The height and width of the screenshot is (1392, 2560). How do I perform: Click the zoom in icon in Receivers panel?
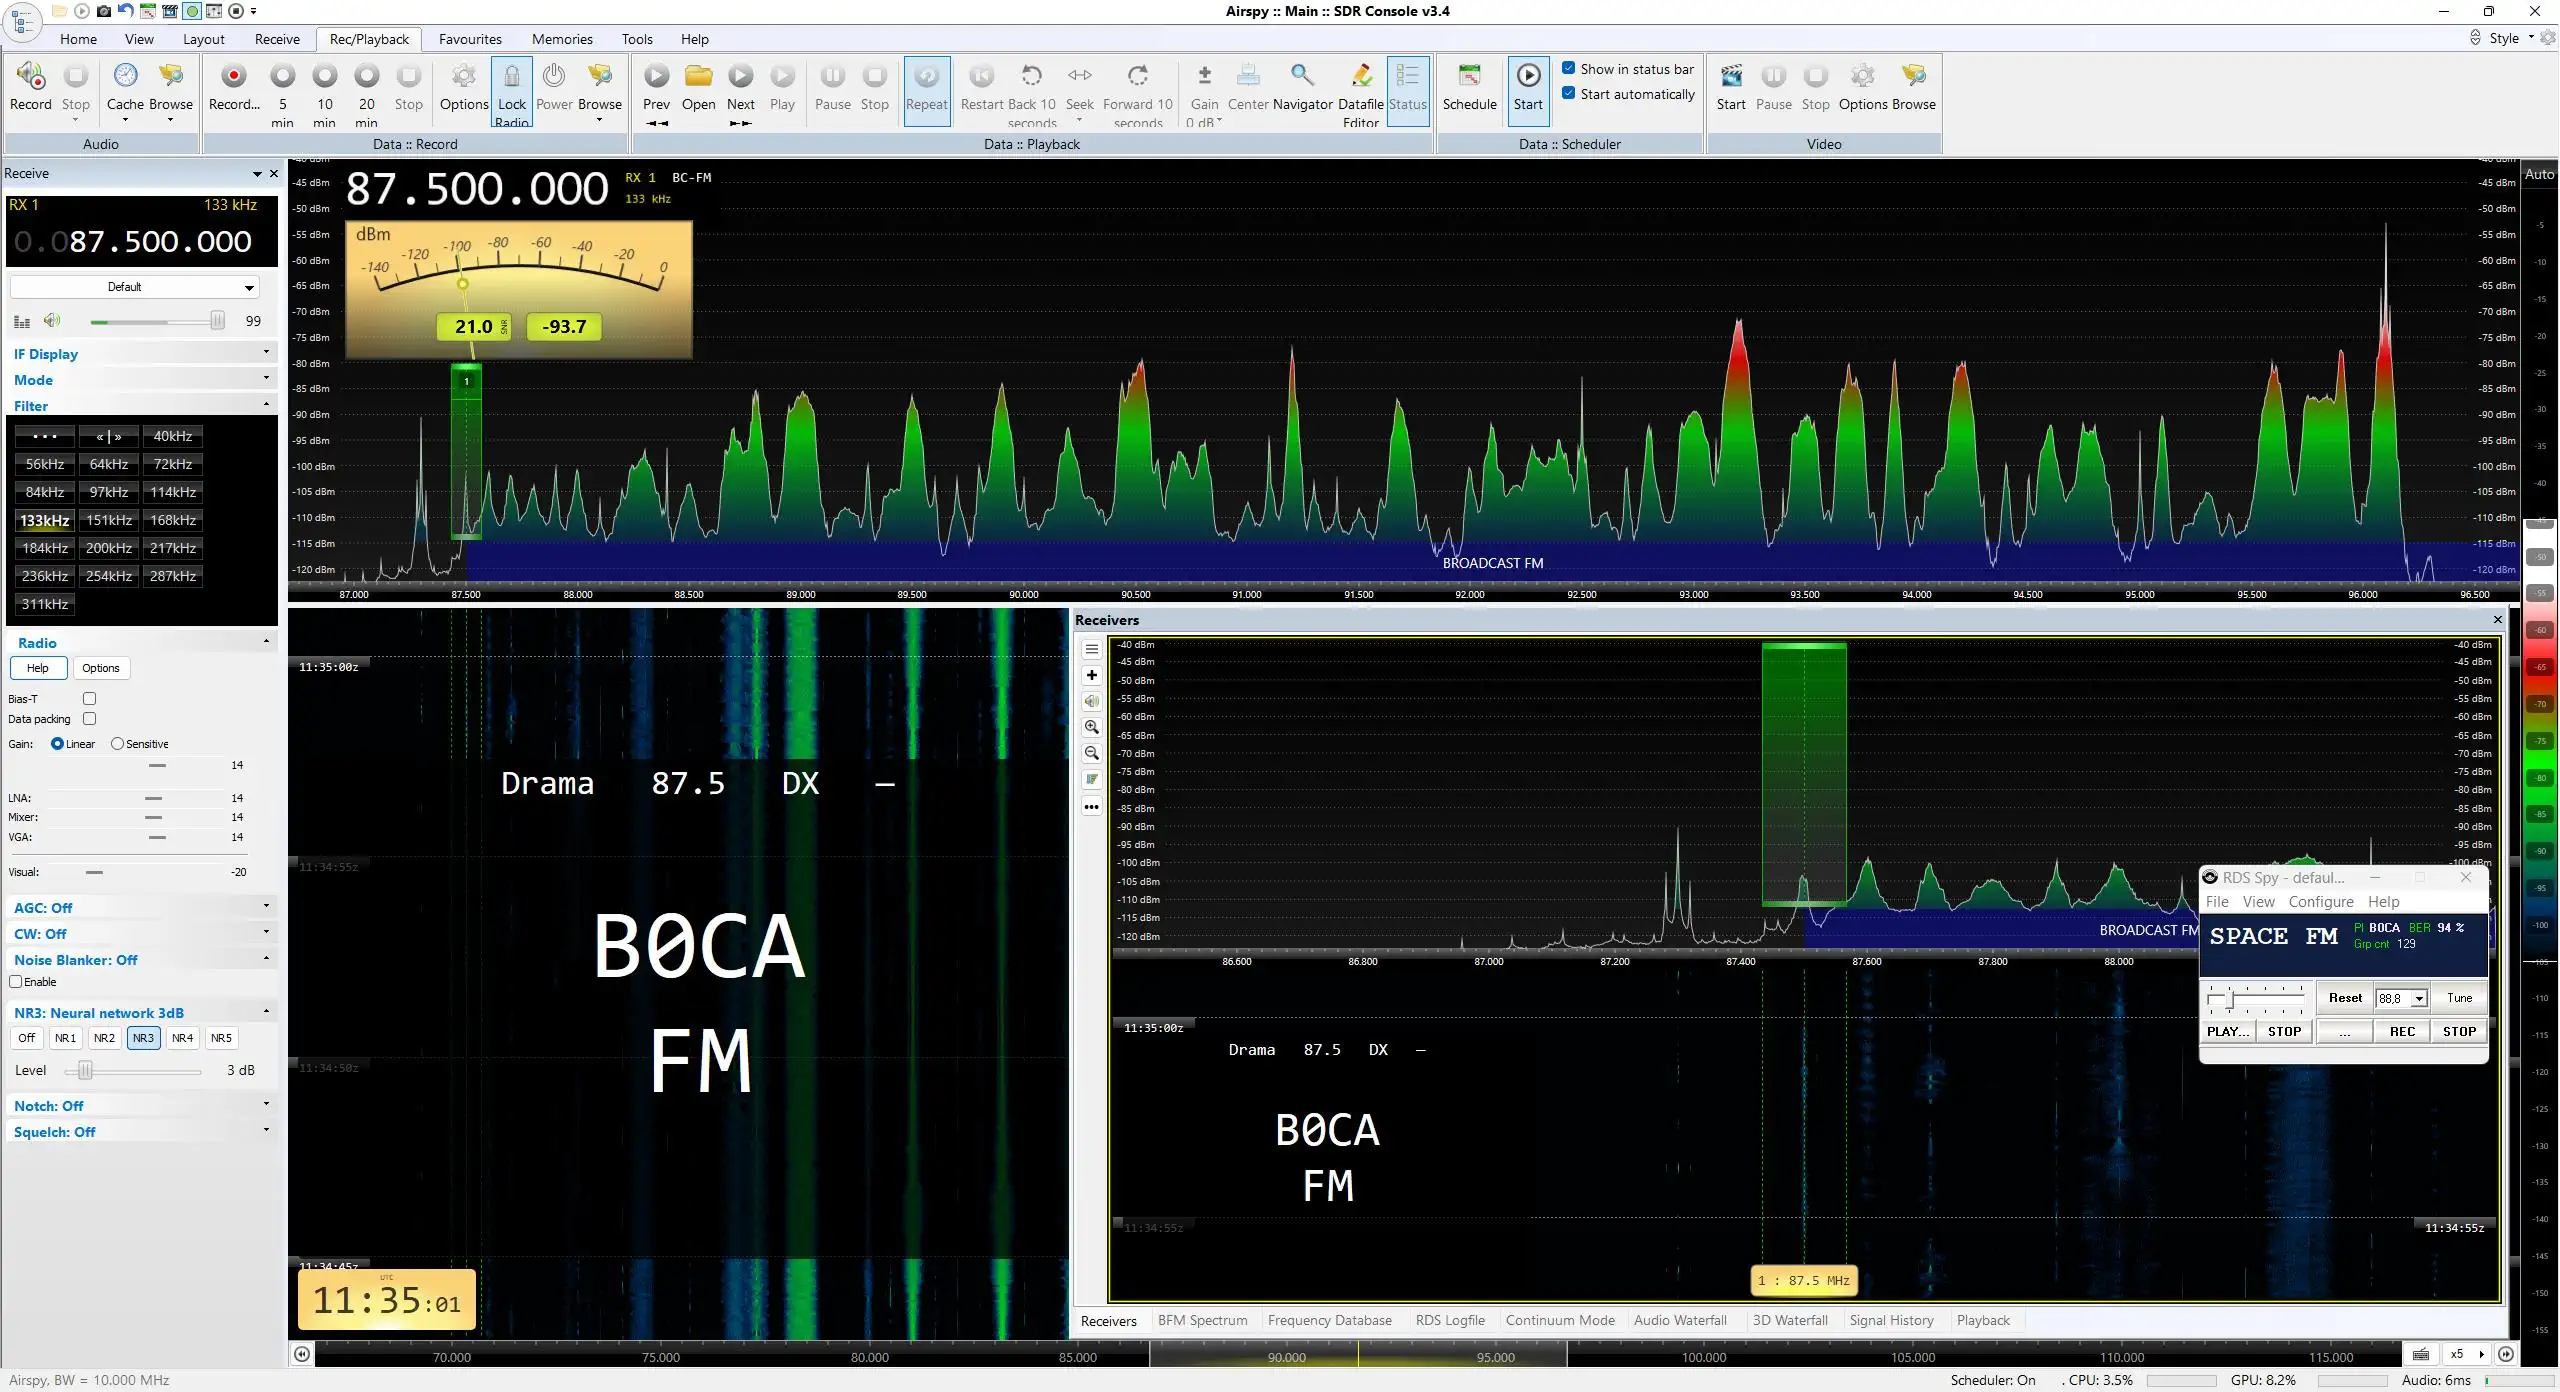(1092, 727)
